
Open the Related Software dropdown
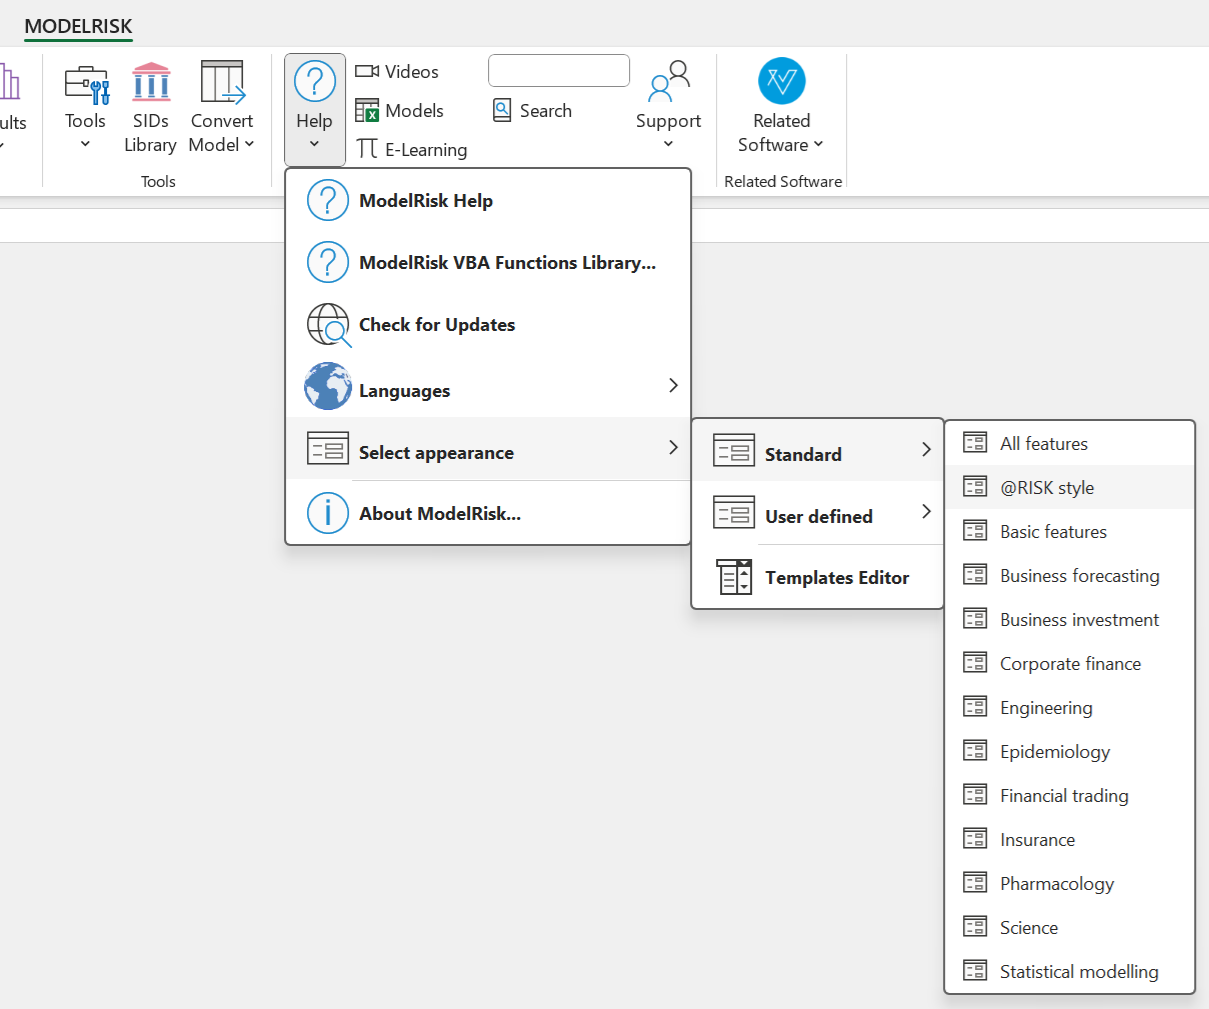(780, 104)
